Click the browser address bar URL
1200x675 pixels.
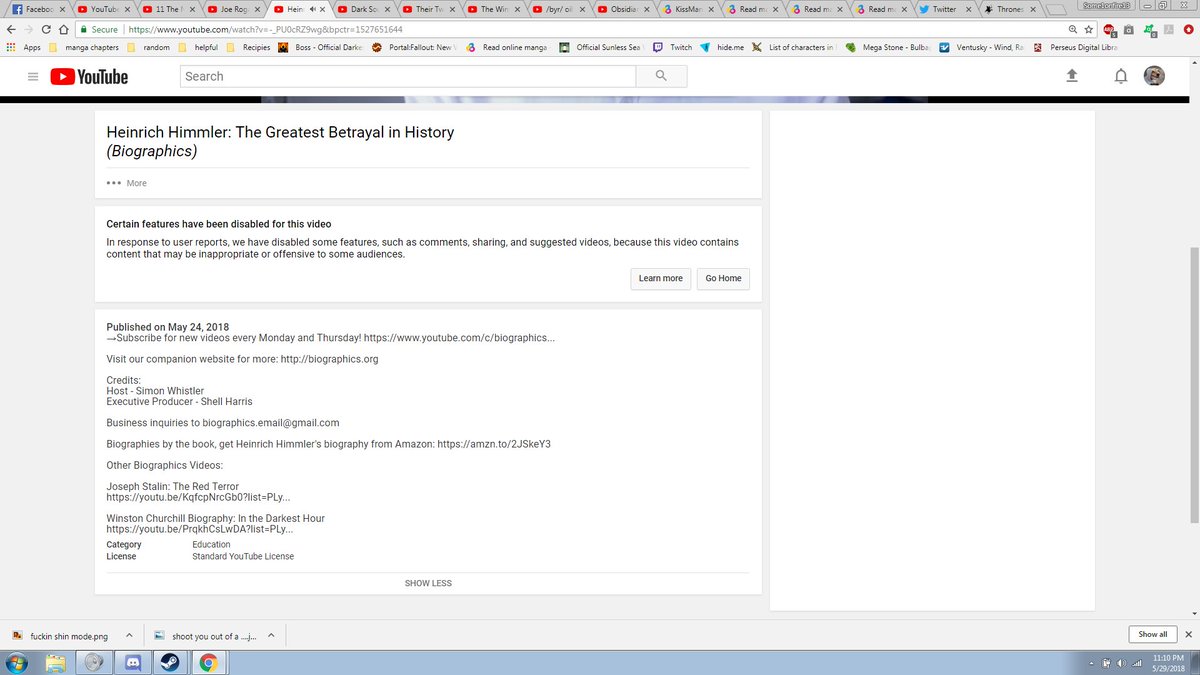265,30
